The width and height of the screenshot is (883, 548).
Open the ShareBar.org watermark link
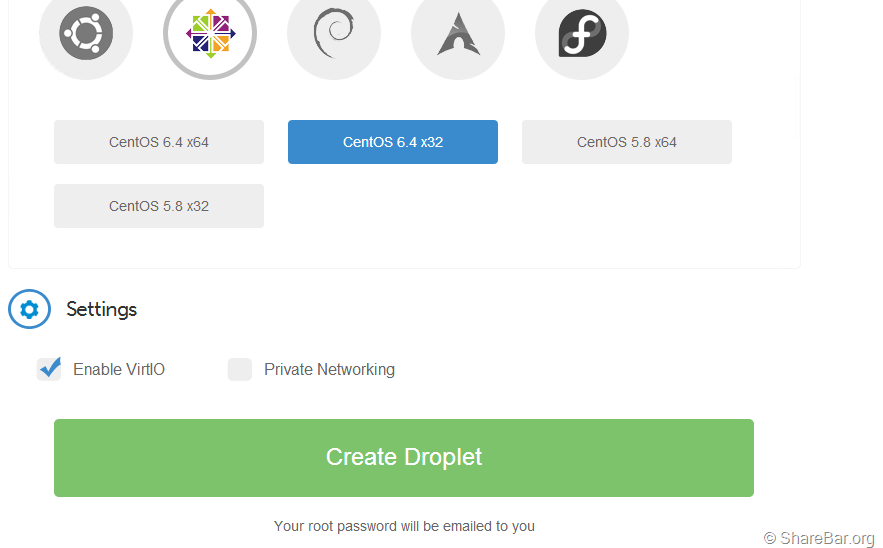tap(827, 539)
